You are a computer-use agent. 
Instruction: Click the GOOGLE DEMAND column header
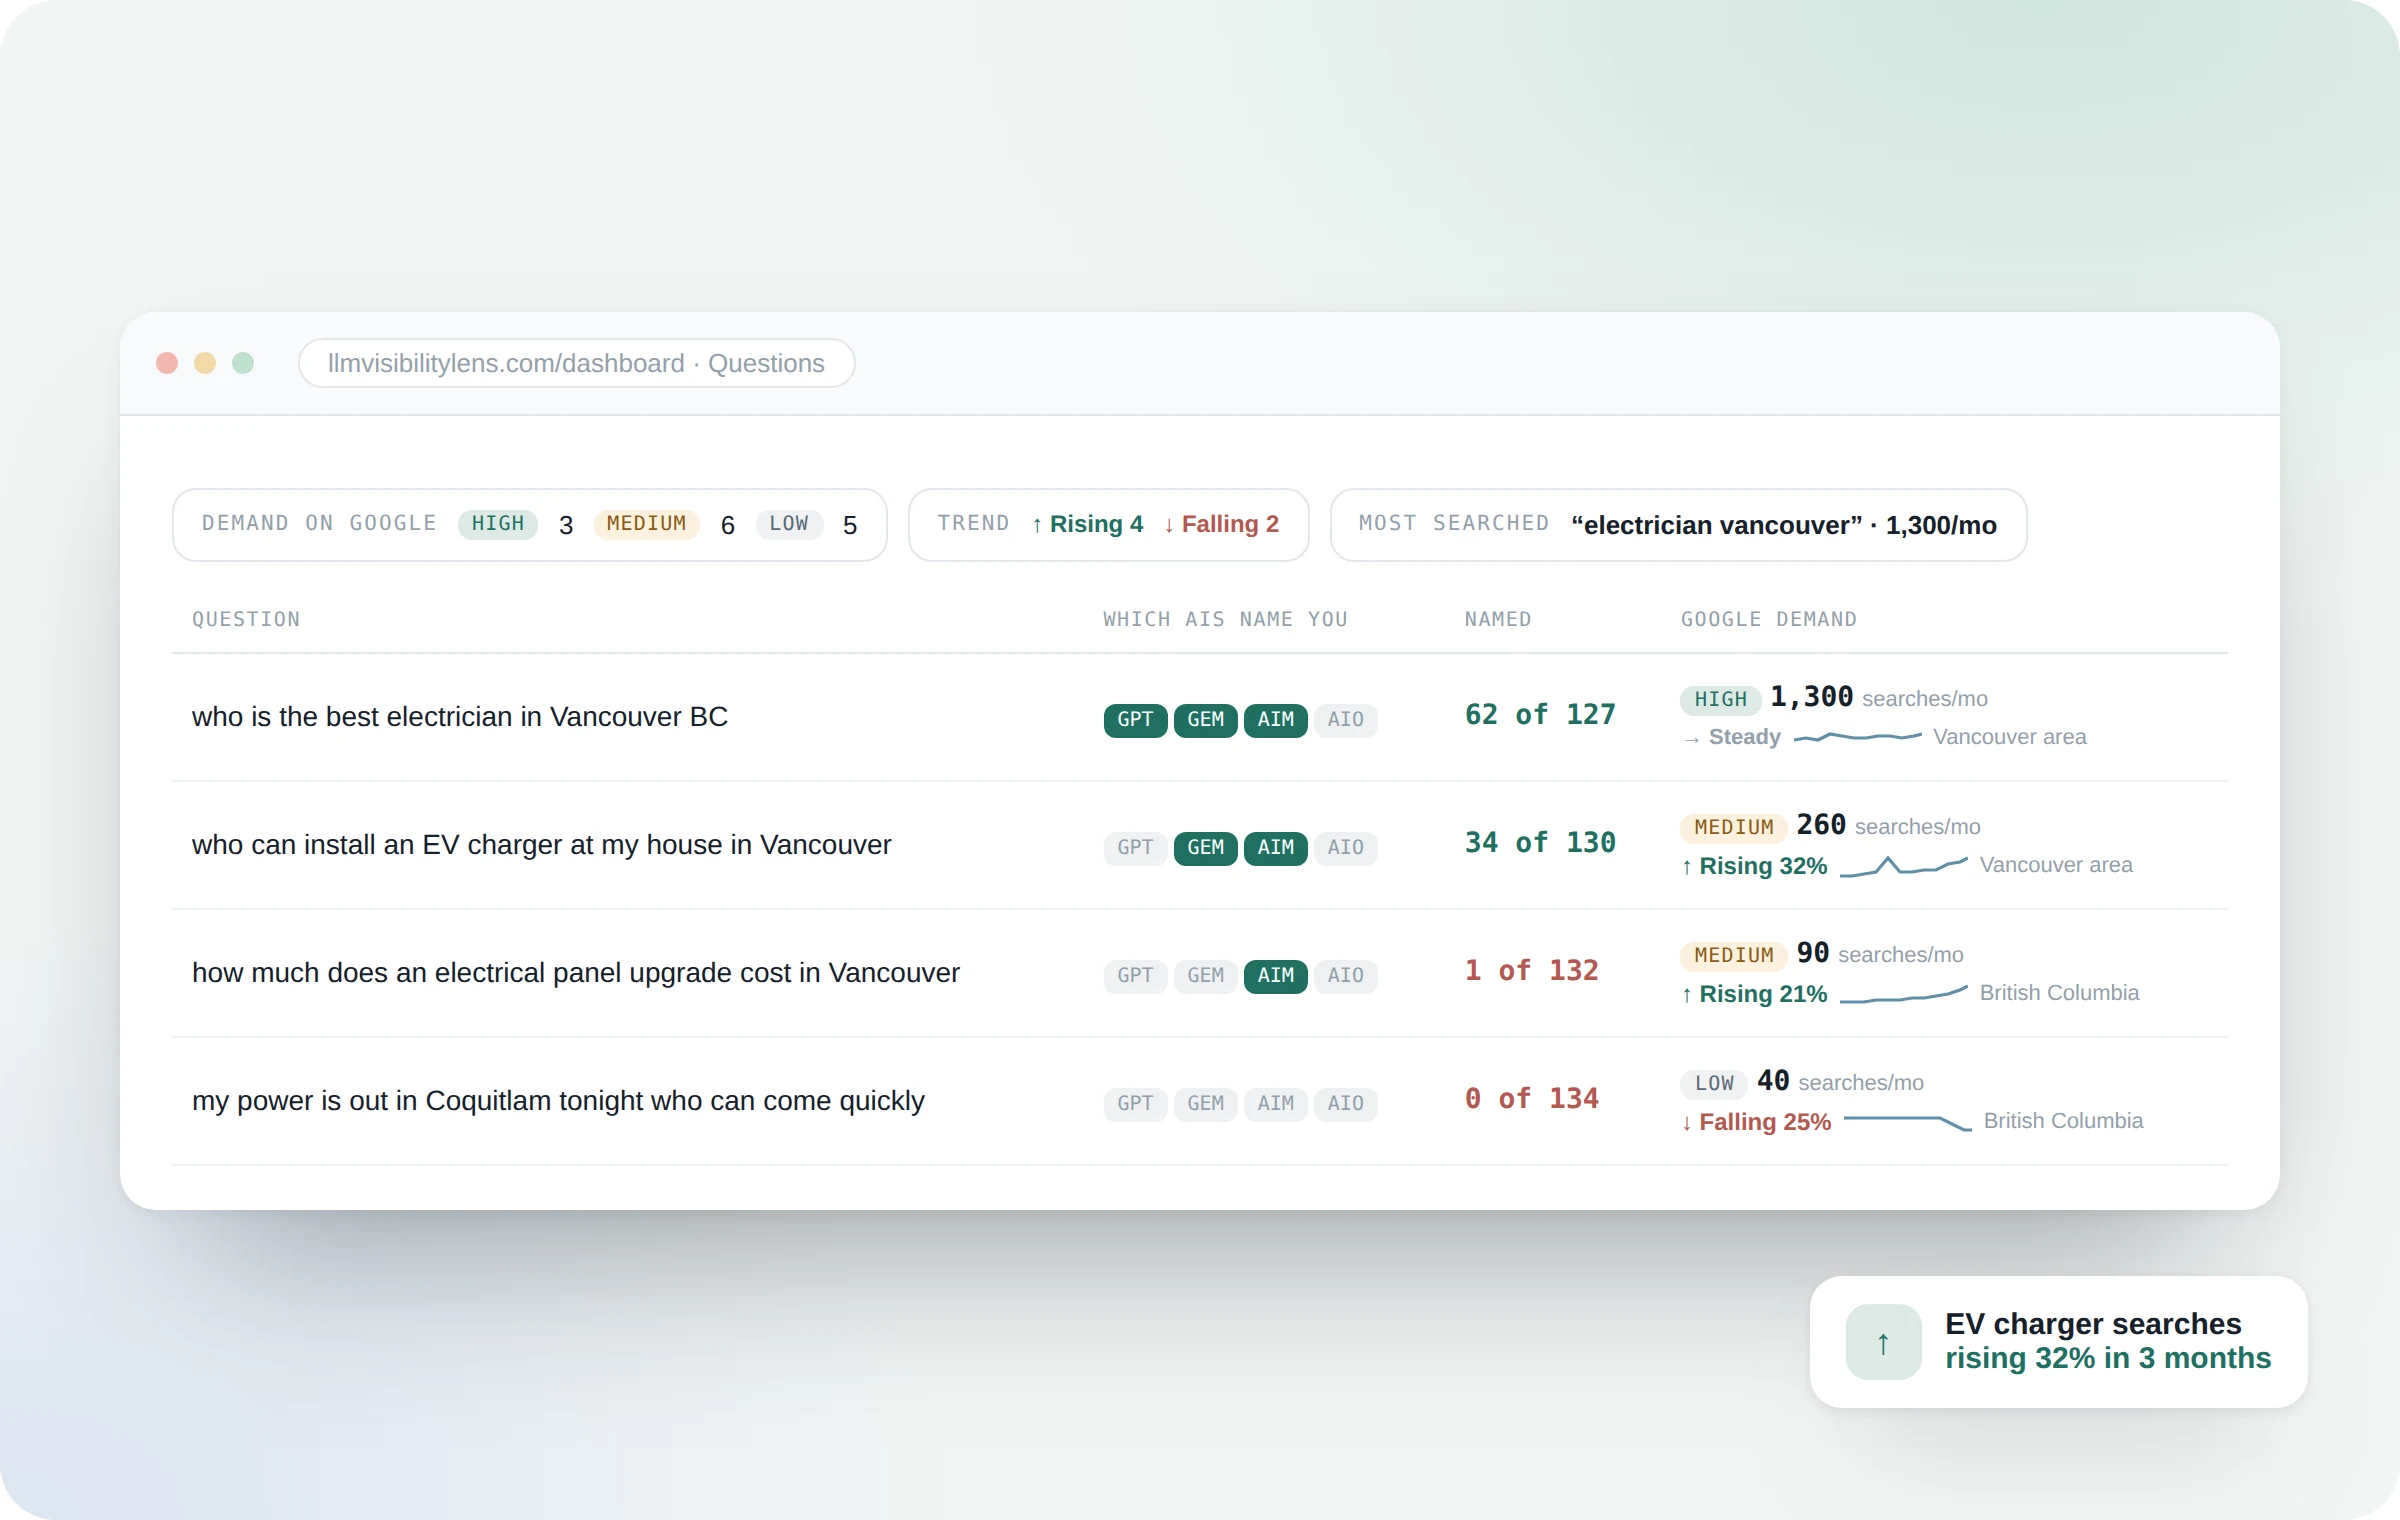pos(1768,619)
